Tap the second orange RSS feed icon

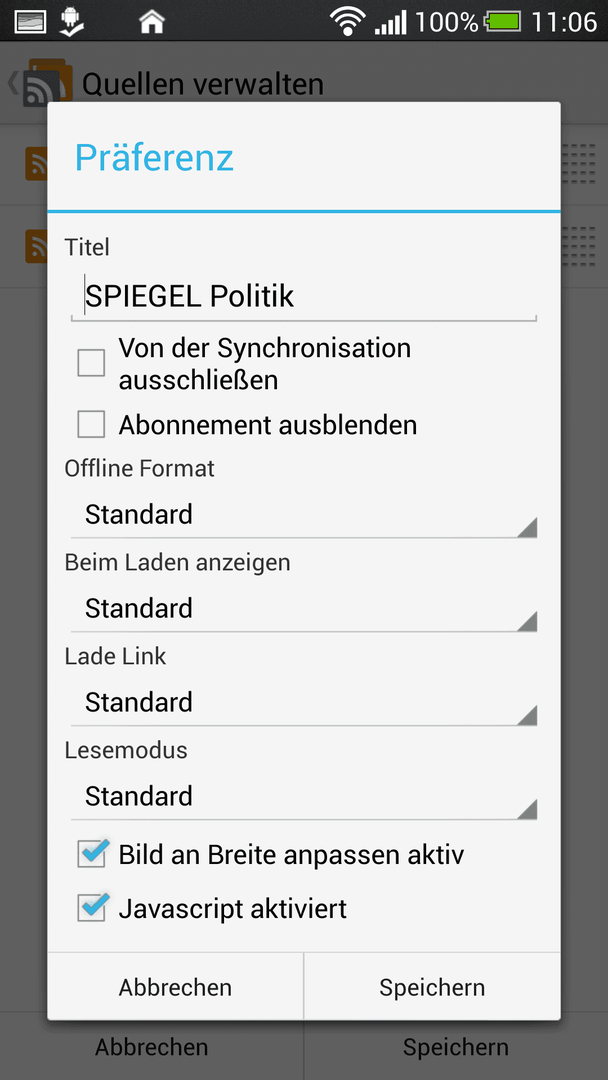point(36,247)
